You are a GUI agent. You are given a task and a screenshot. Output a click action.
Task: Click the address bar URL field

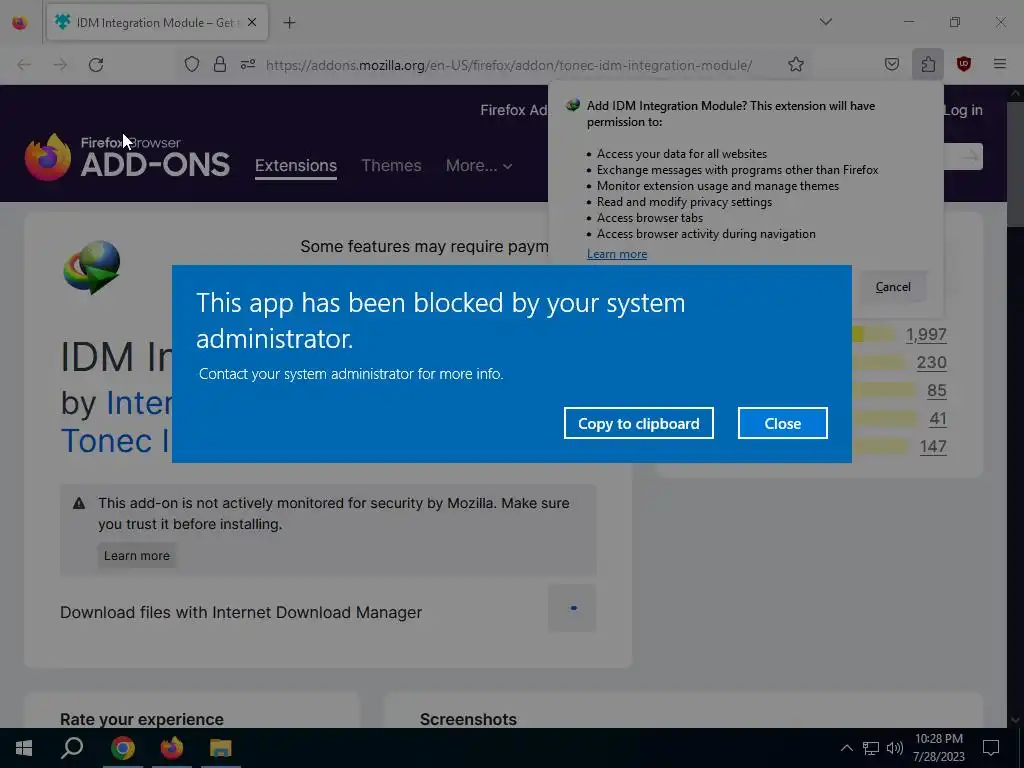(509, 65)
